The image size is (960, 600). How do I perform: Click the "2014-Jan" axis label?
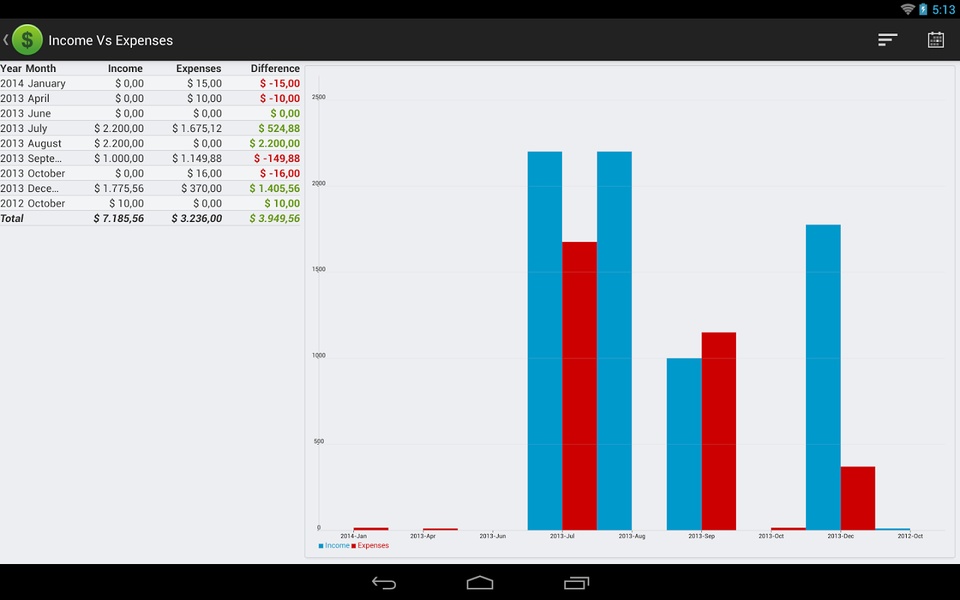353,536
